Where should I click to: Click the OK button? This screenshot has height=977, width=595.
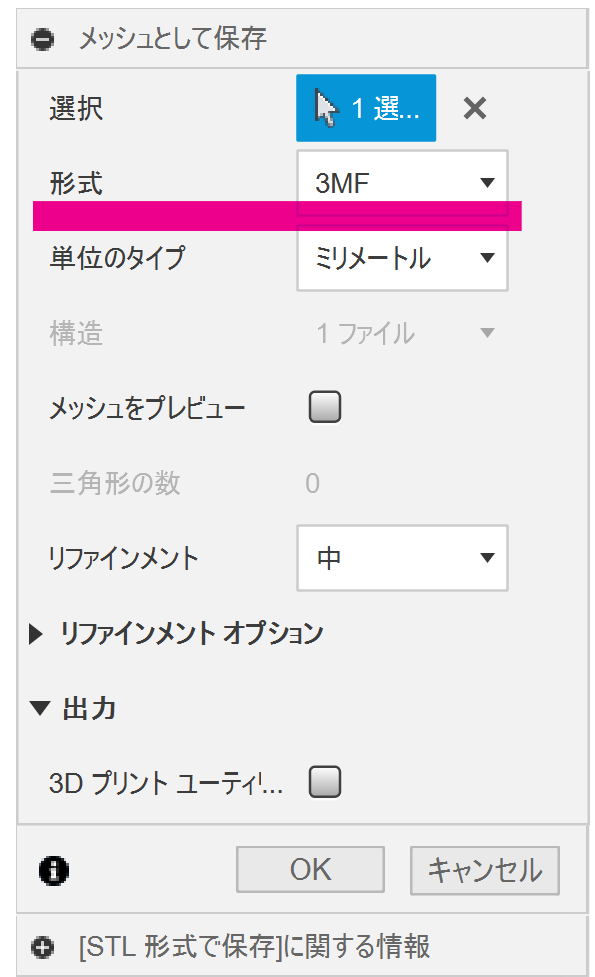pos(310,869)
